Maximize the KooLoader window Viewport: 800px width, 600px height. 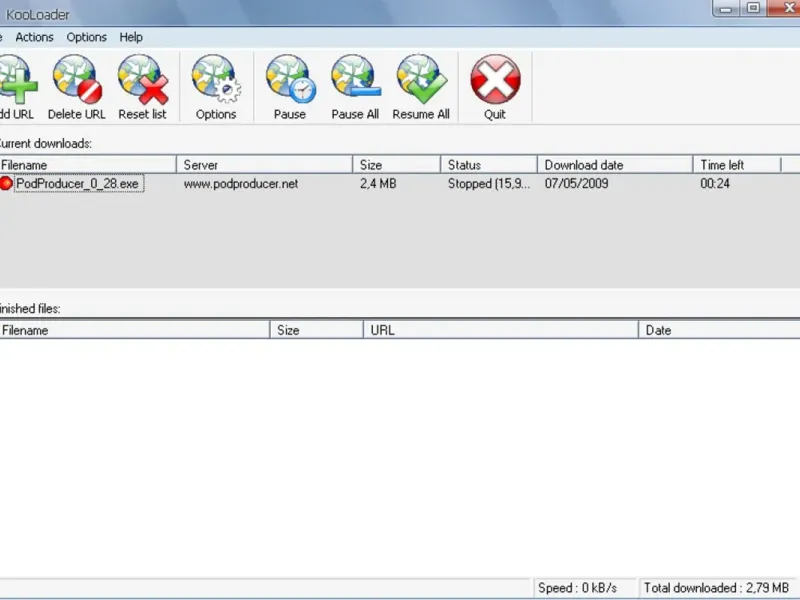[753, 8]
